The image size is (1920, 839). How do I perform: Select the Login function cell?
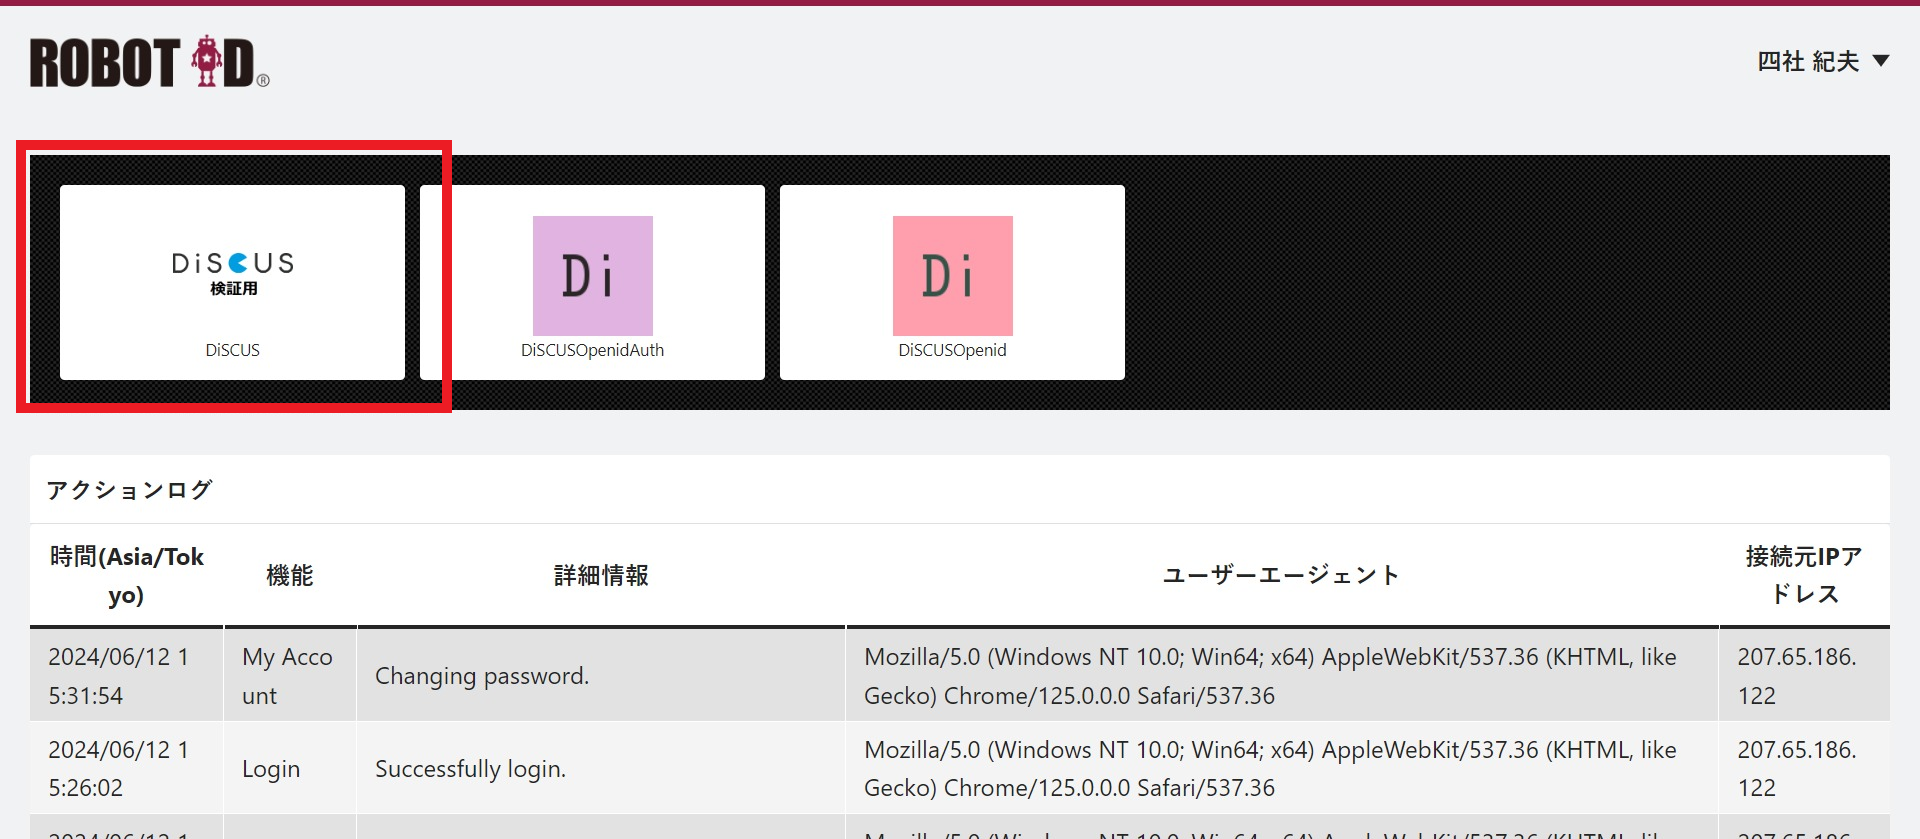click(290, 768)
